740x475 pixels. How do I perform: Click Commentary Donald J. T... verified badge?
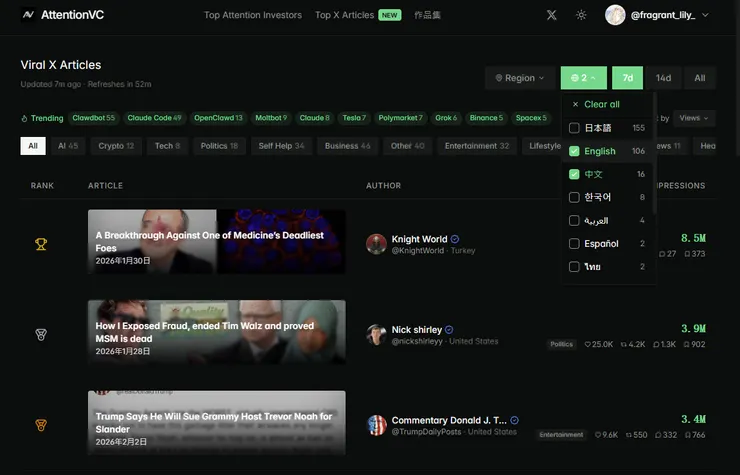coord(514,420)
